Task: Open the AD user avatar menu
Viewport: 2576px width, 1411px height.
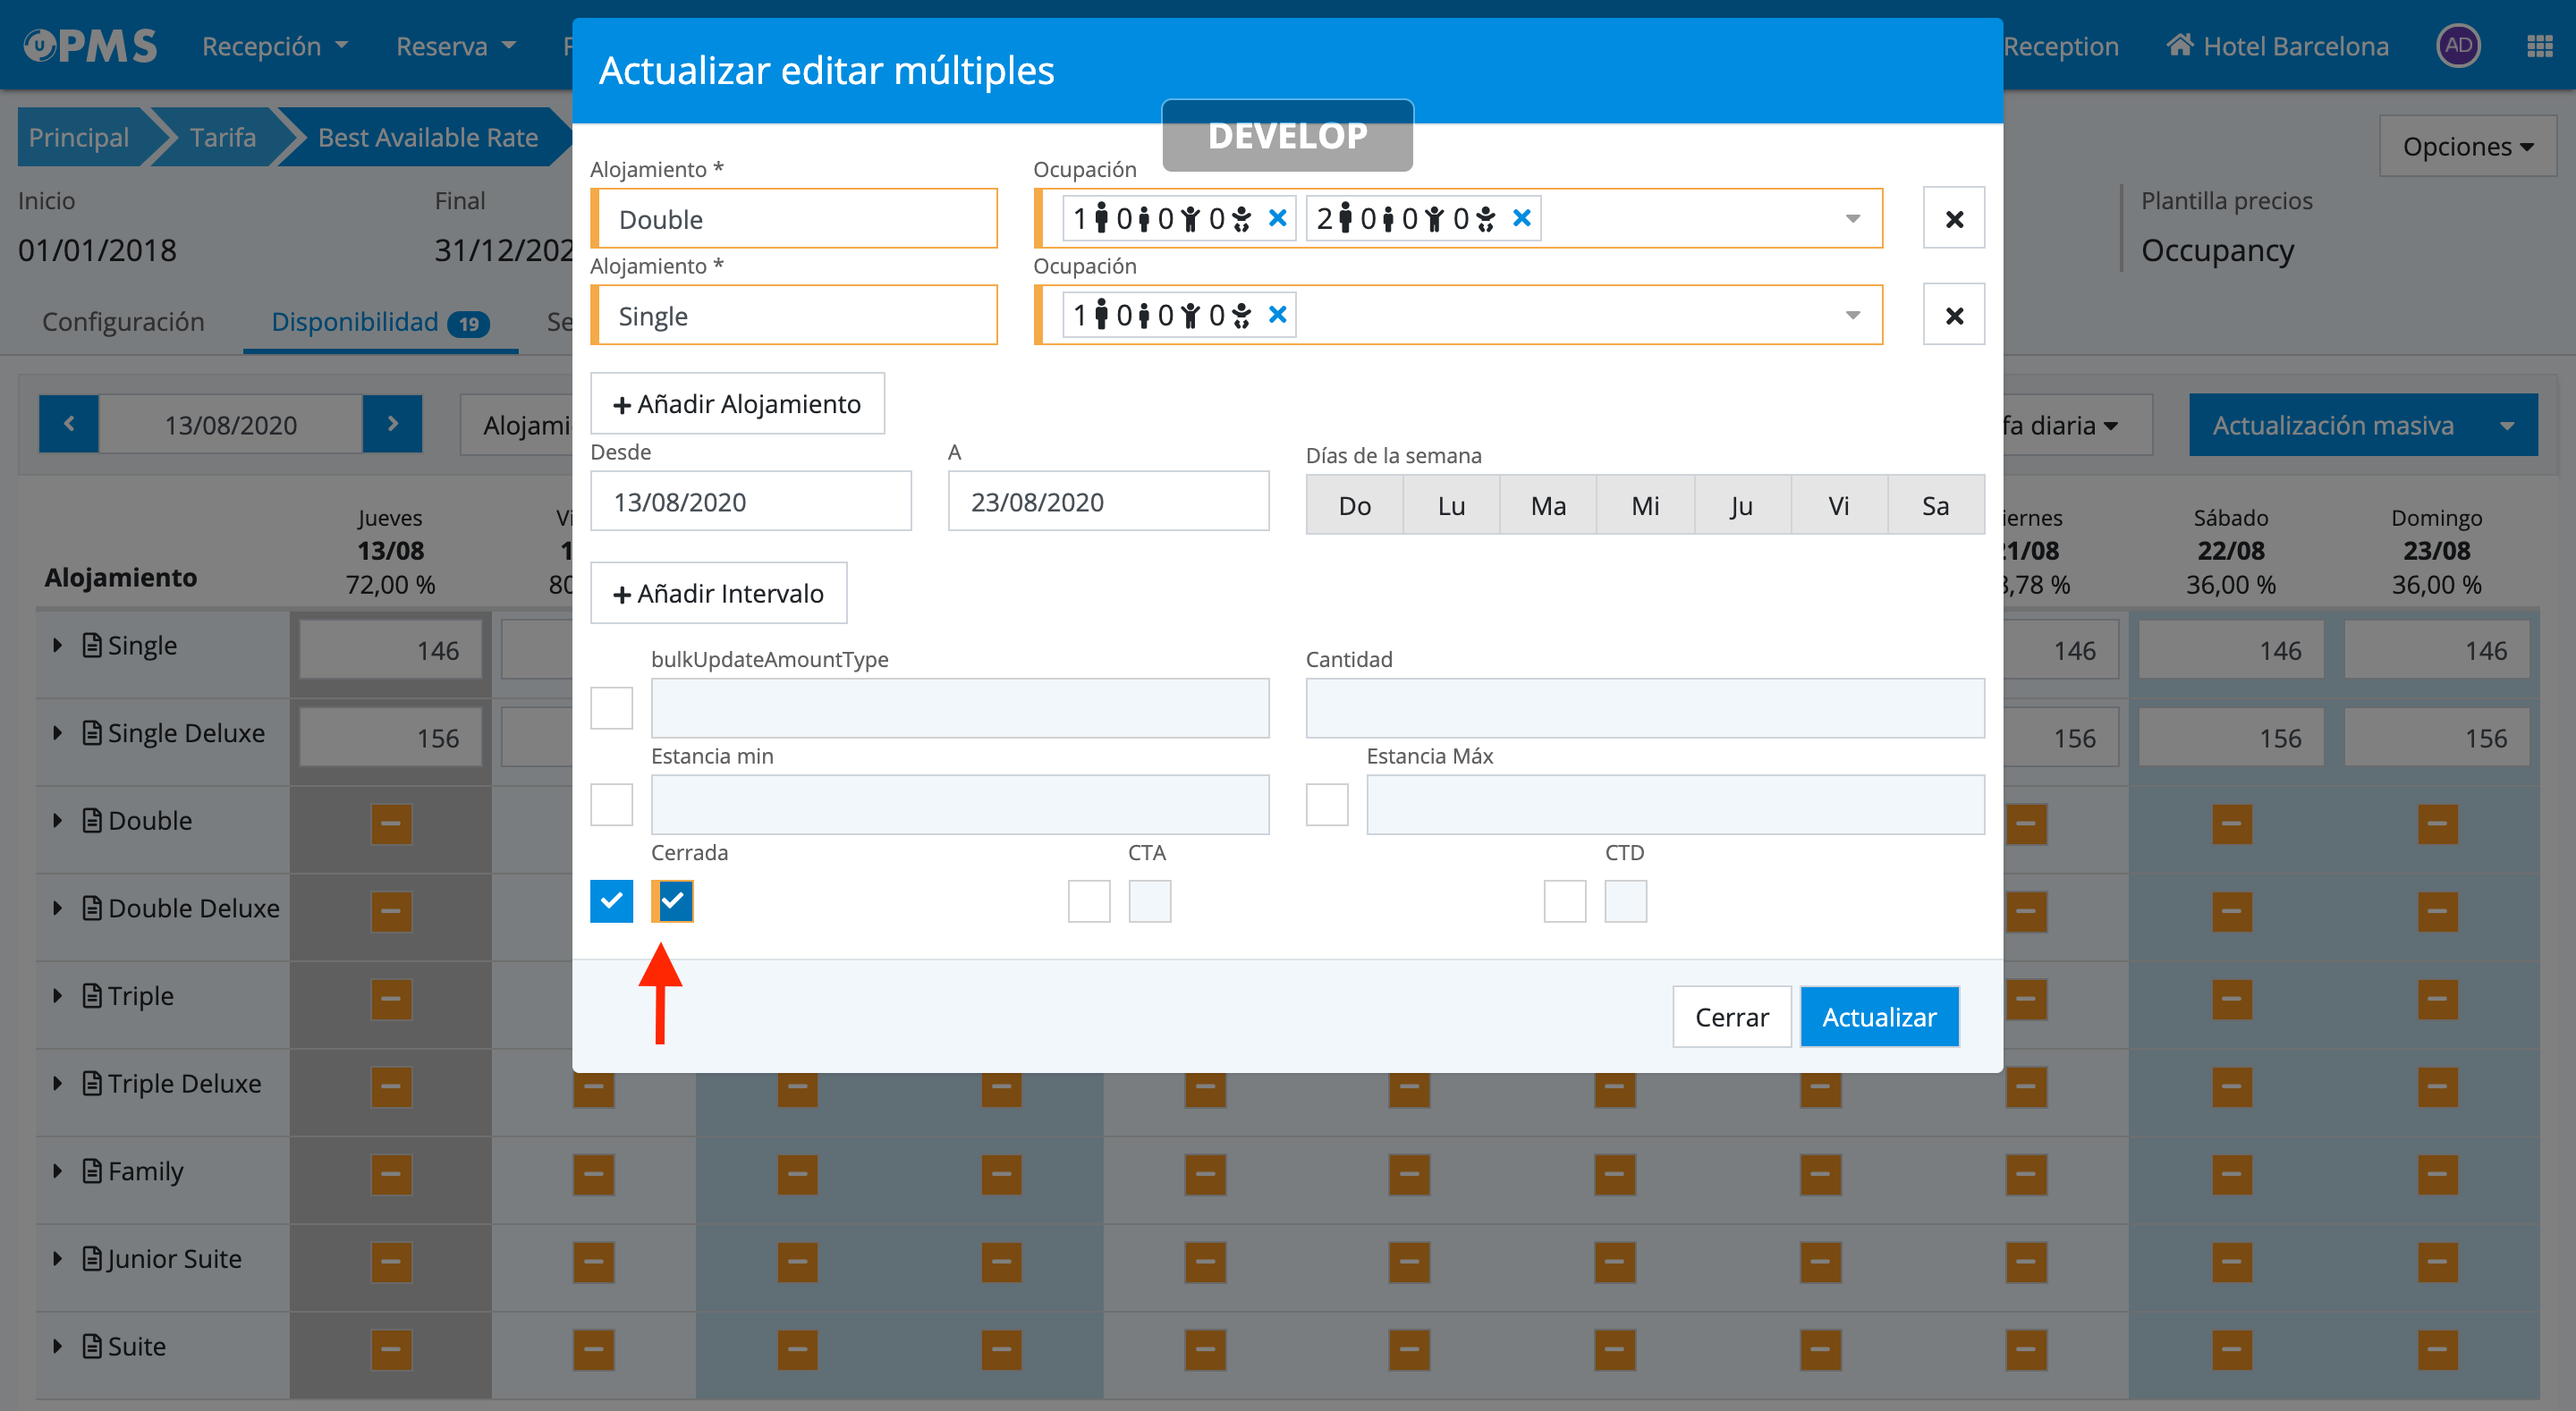Action: (x=2458, y=45)
